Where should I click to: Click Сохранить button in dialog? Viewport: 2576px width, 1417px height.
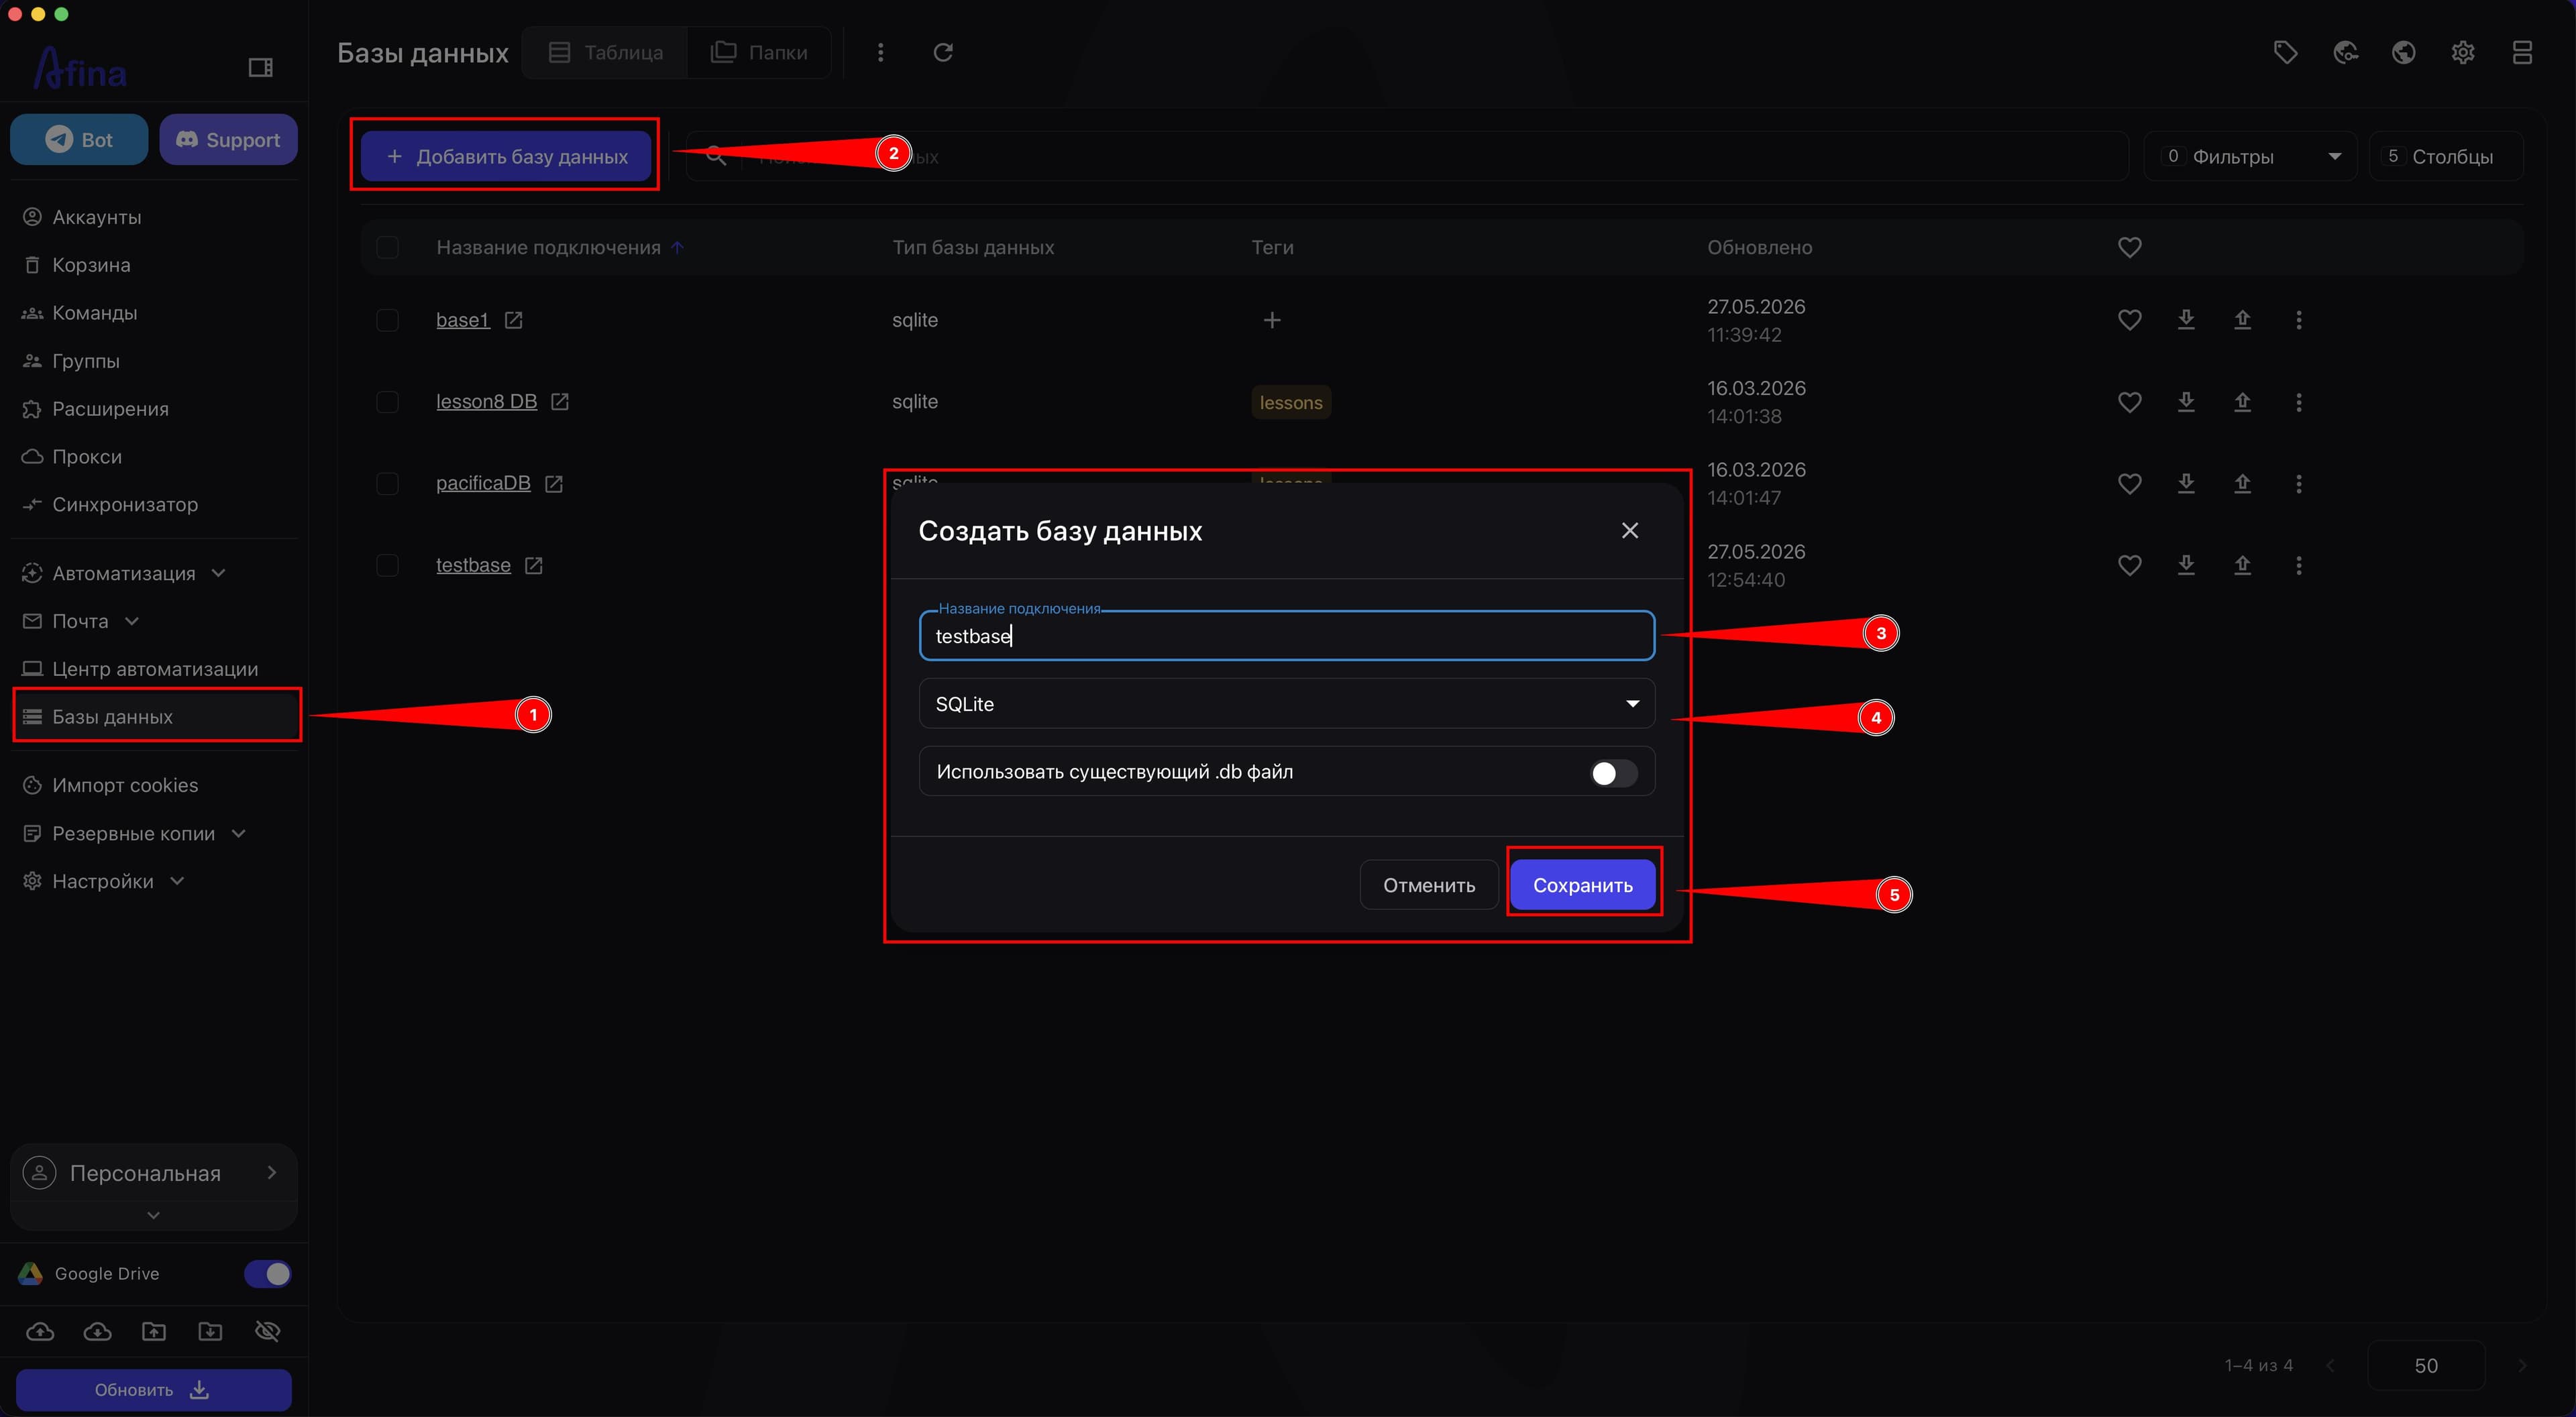coord(1583,886)
